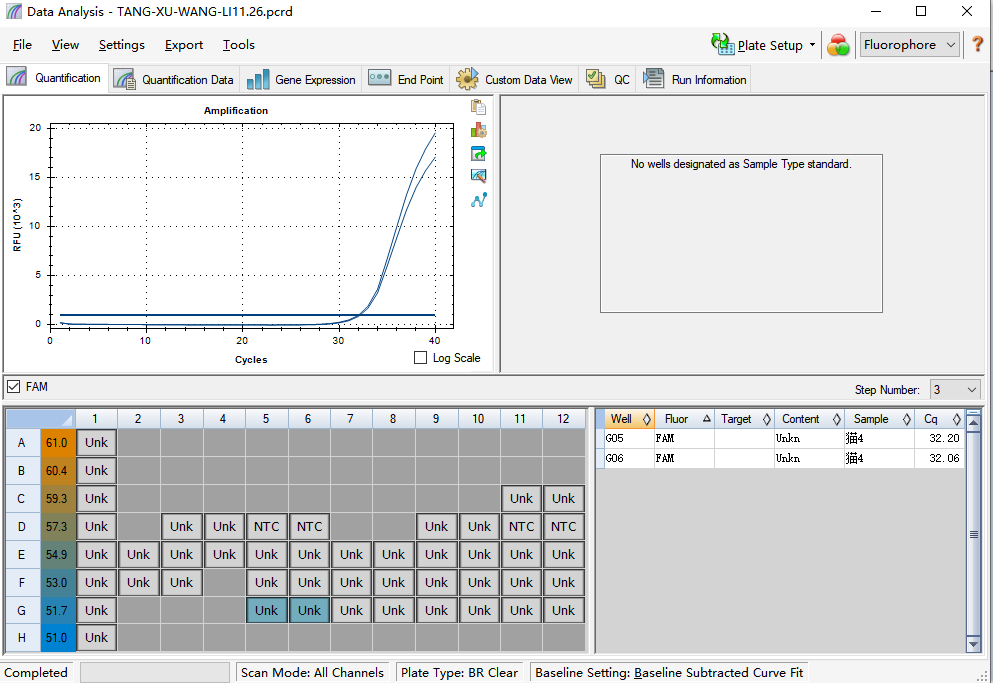Click Scan Mode: All Channels status
Viewport: 993px width, 683px height.
click(x=312, y=672)
